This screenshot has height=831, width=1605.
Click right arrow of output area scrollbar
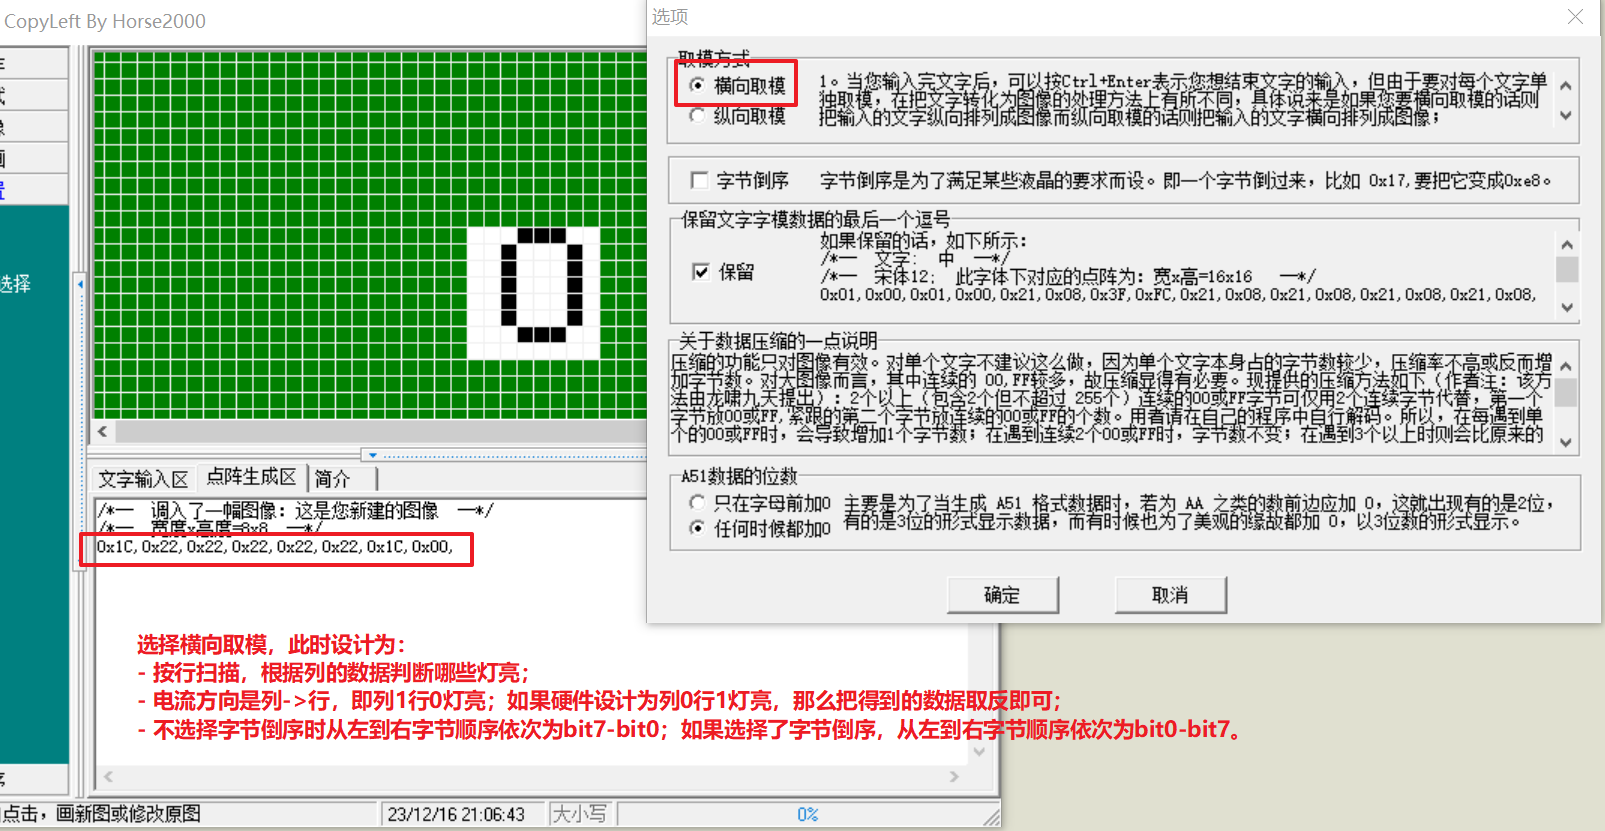(954, 776)
